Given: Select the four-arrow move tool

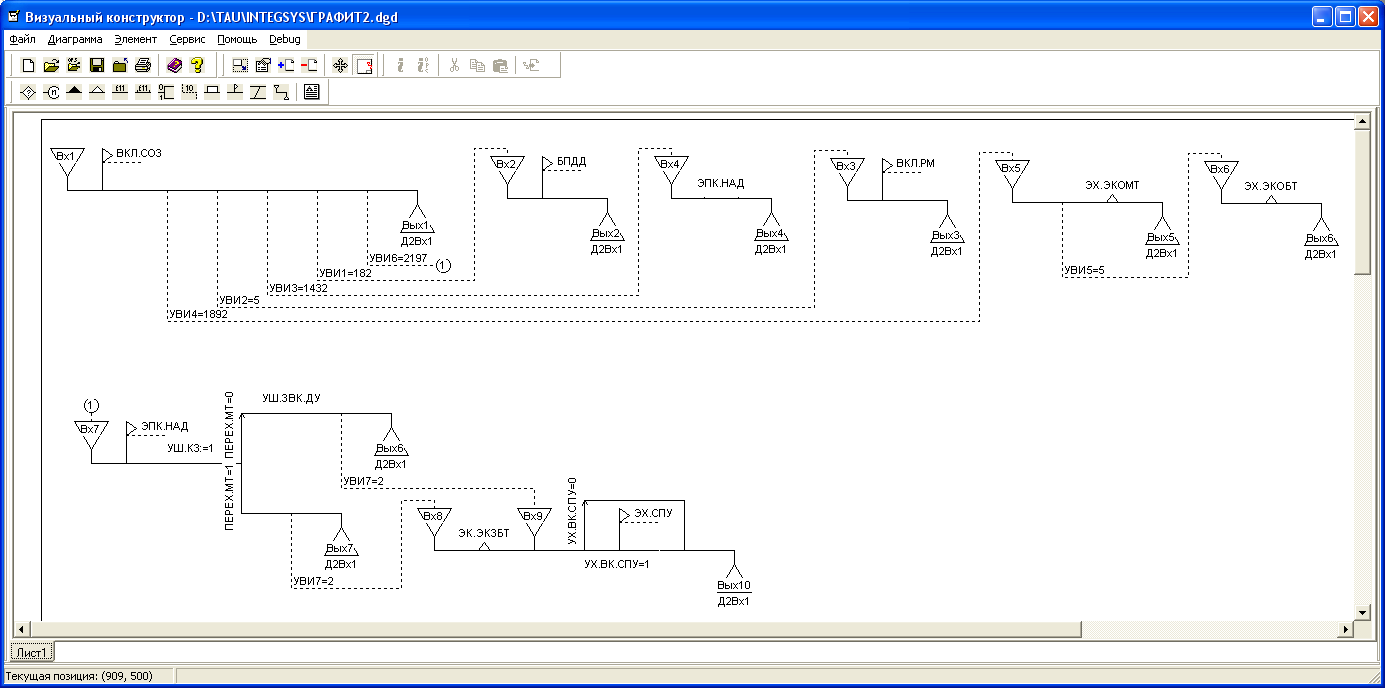Looking at the screenshot, I should (340, 66).
